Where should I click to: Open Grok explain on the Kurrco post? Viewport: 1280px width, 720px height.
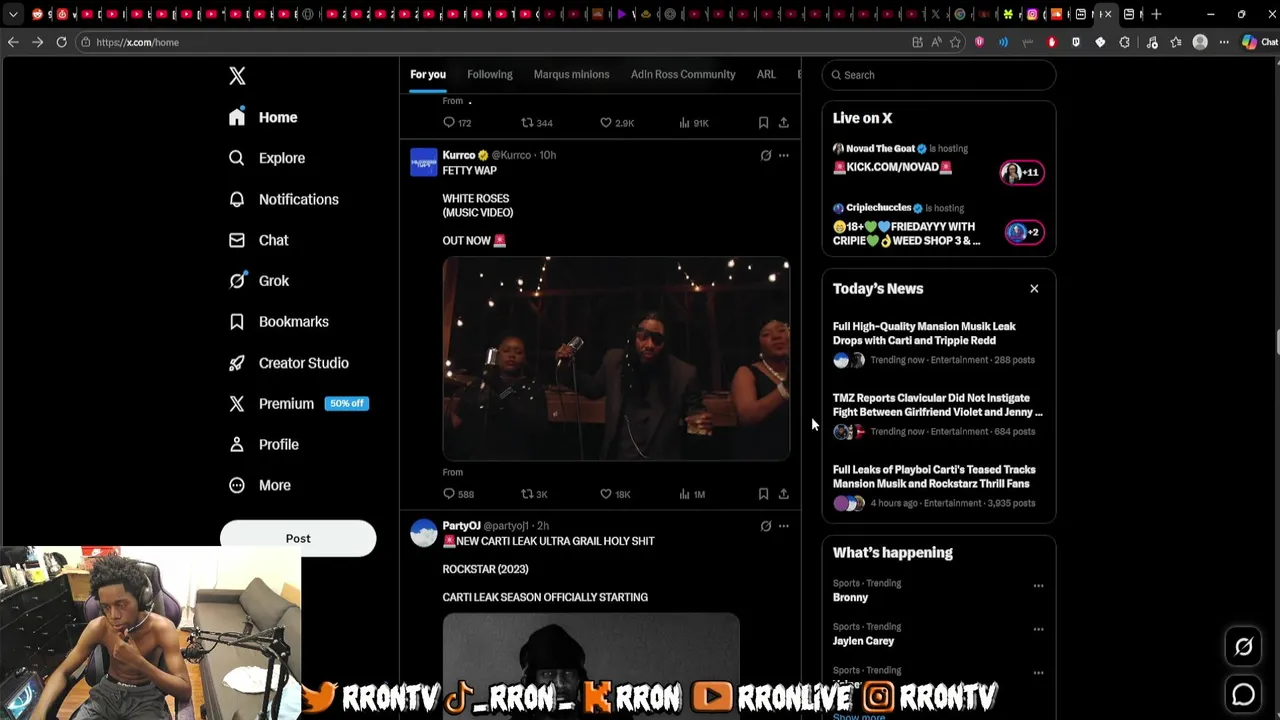766,155
